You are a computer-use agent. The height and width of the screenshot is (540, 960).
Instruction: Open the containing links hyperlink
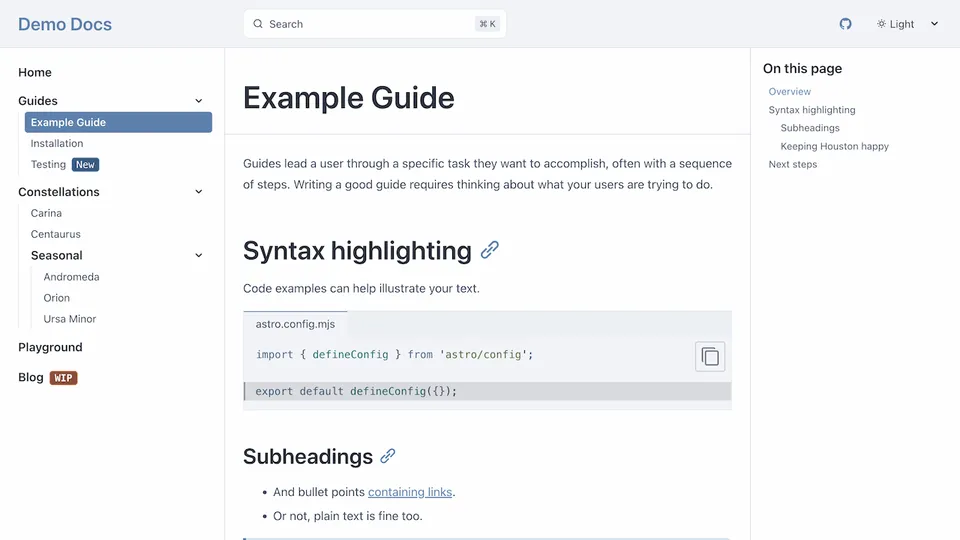[410, 492]
